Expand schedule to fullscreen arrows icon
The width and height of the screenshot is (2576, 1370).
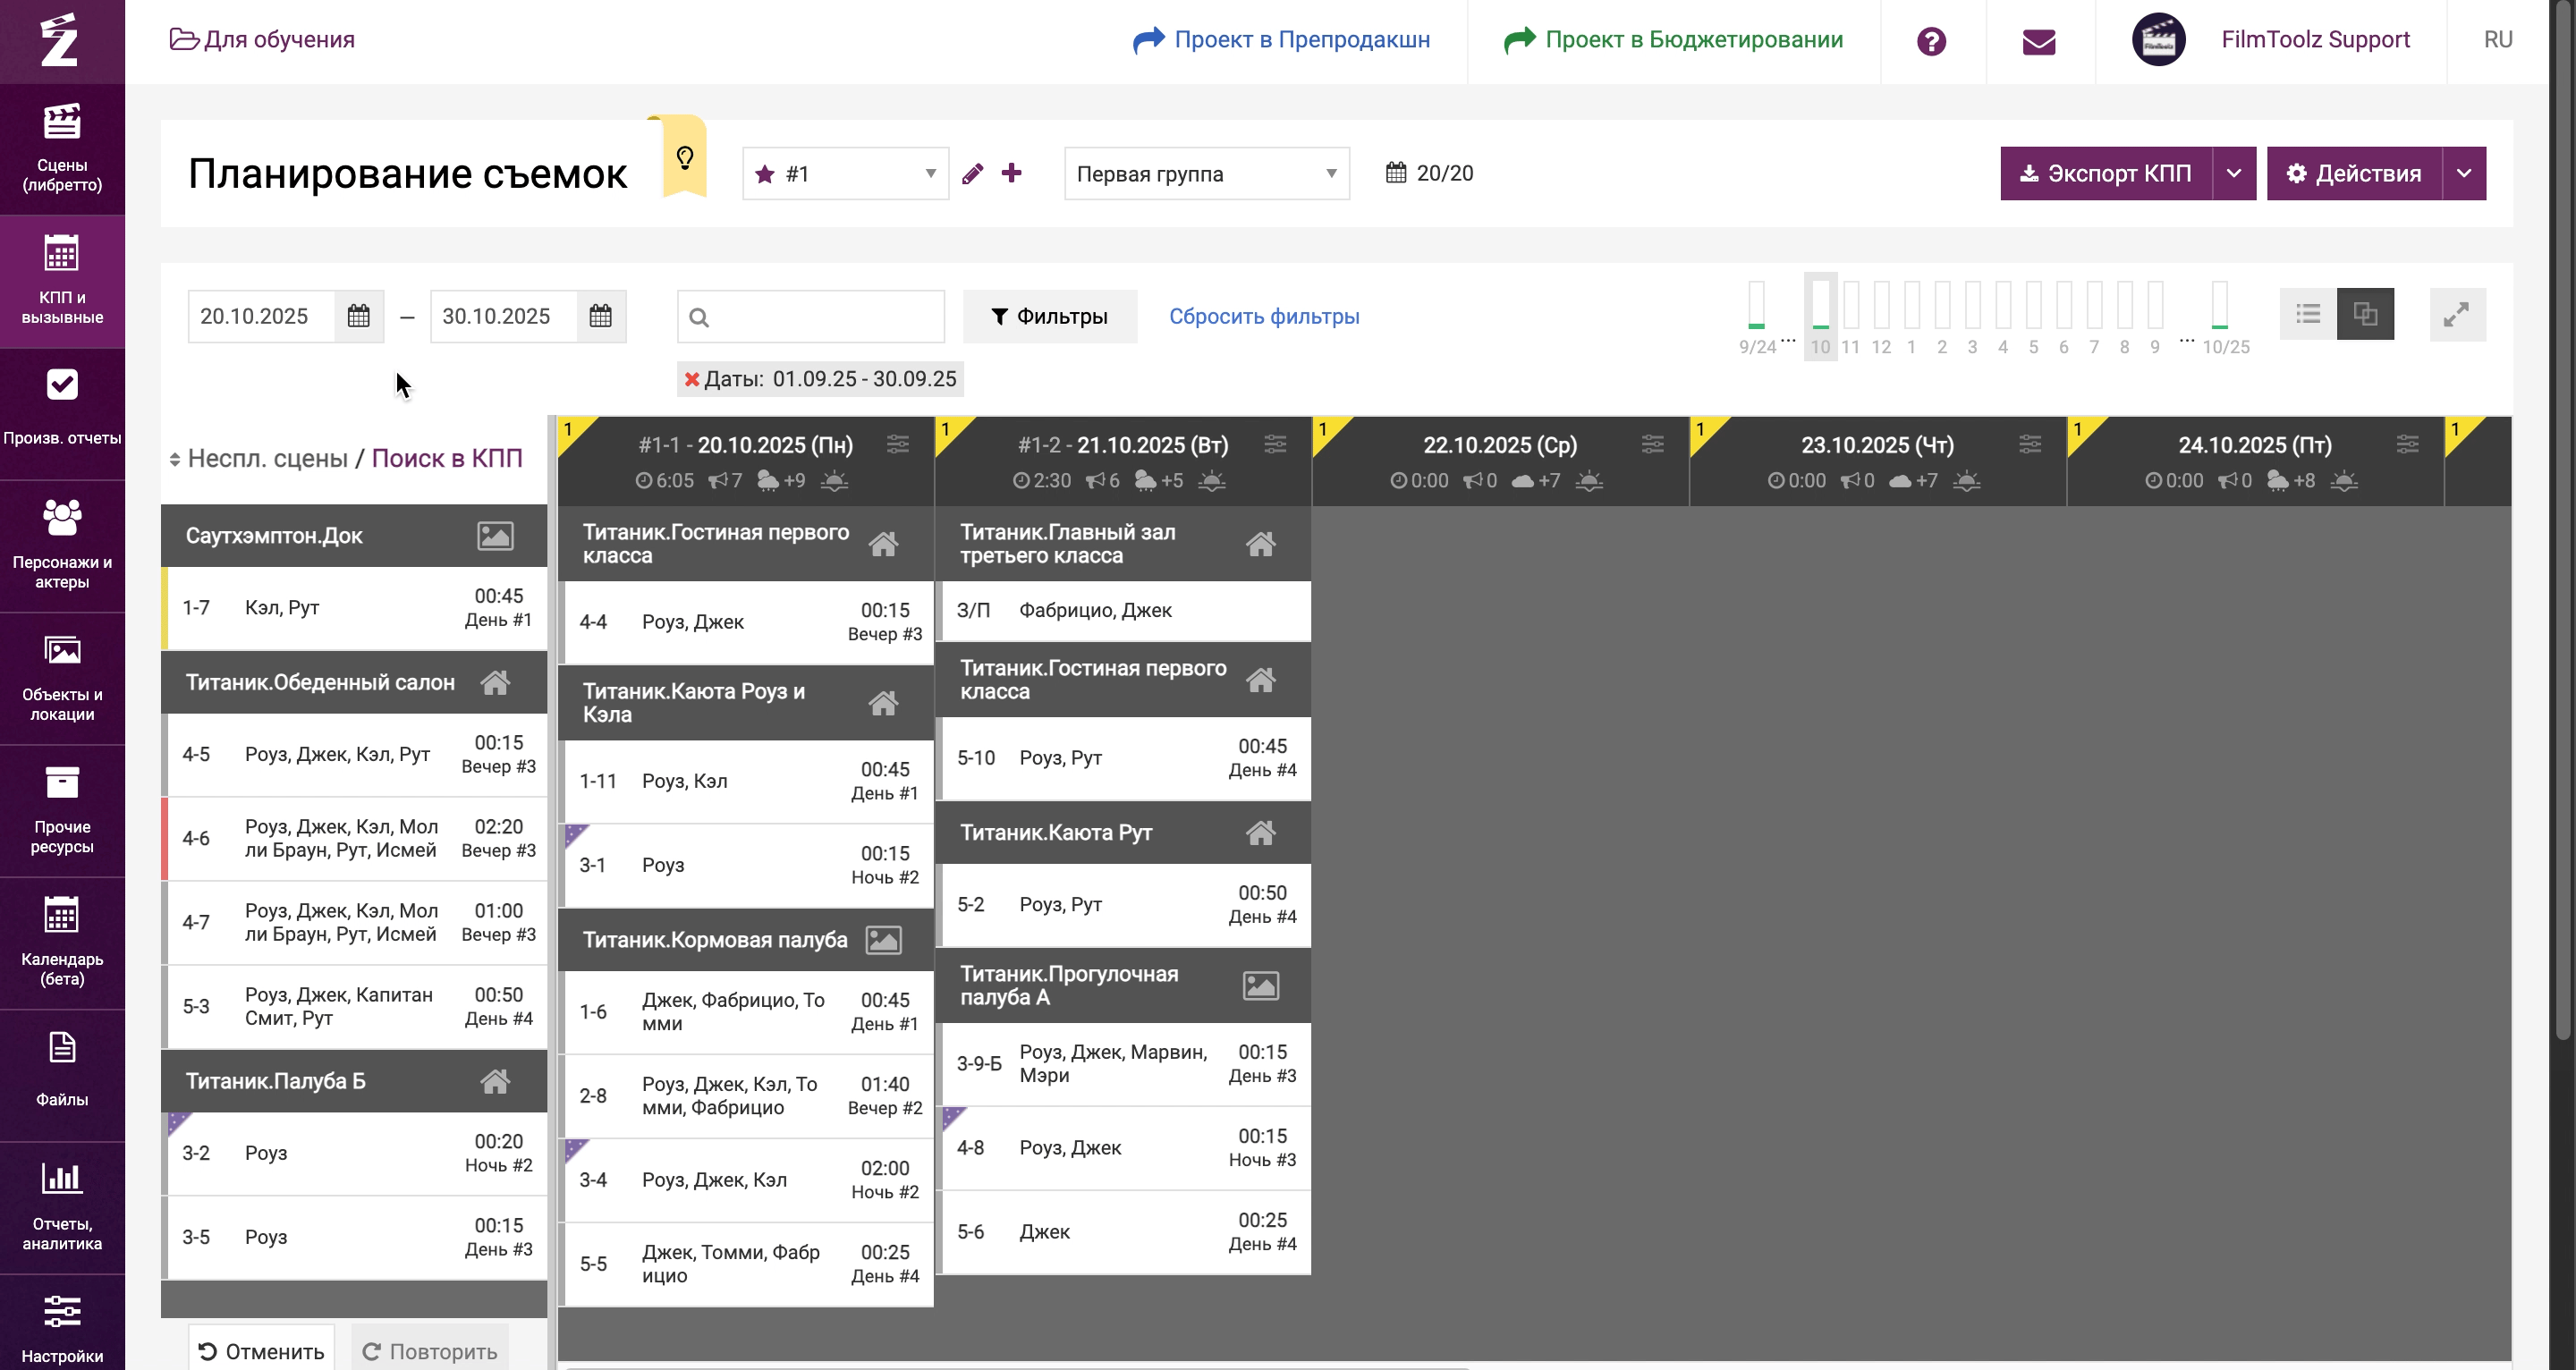[x=2456, y=315]
